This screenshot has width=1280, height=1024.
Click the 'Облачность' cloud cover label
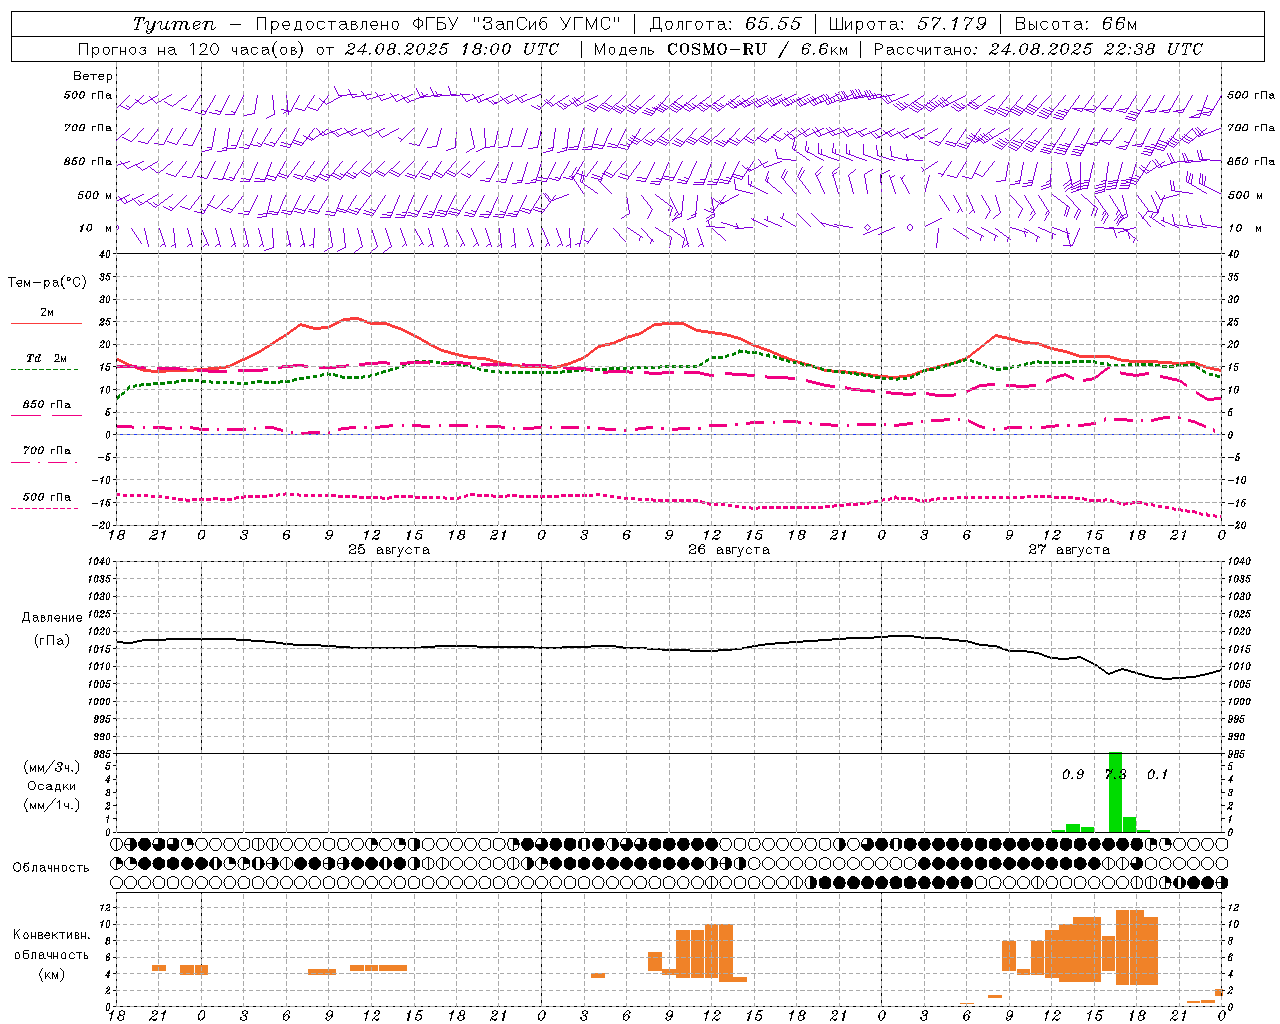tap(51, 868)
